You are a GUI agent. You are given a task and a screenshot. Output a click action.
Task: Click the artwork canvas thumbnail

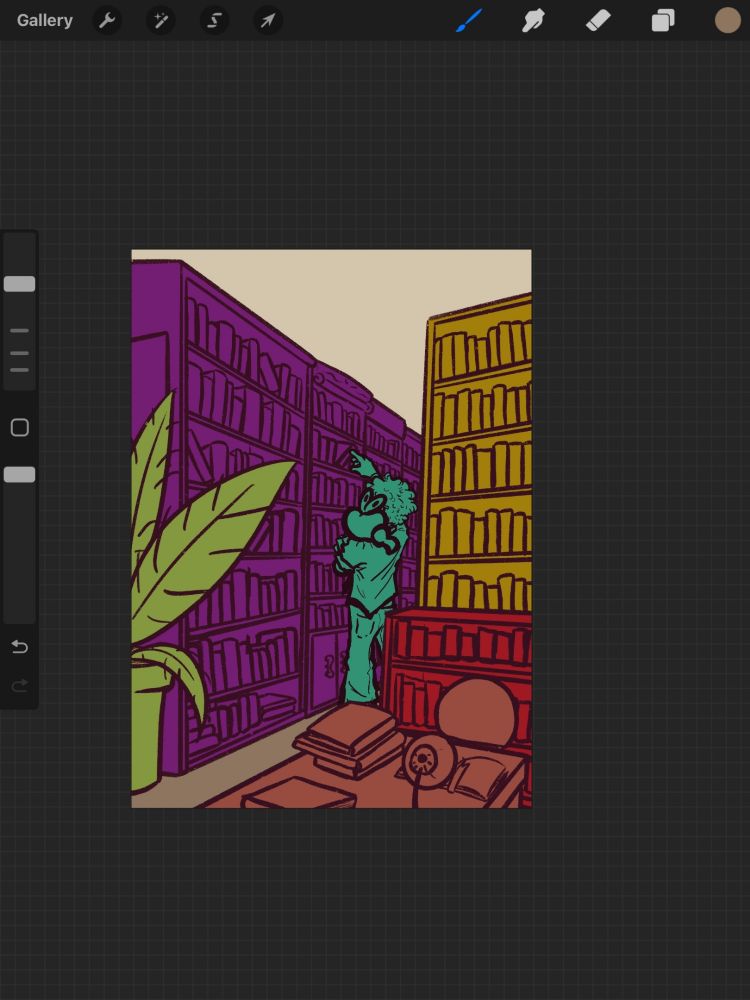pos(332,529)
